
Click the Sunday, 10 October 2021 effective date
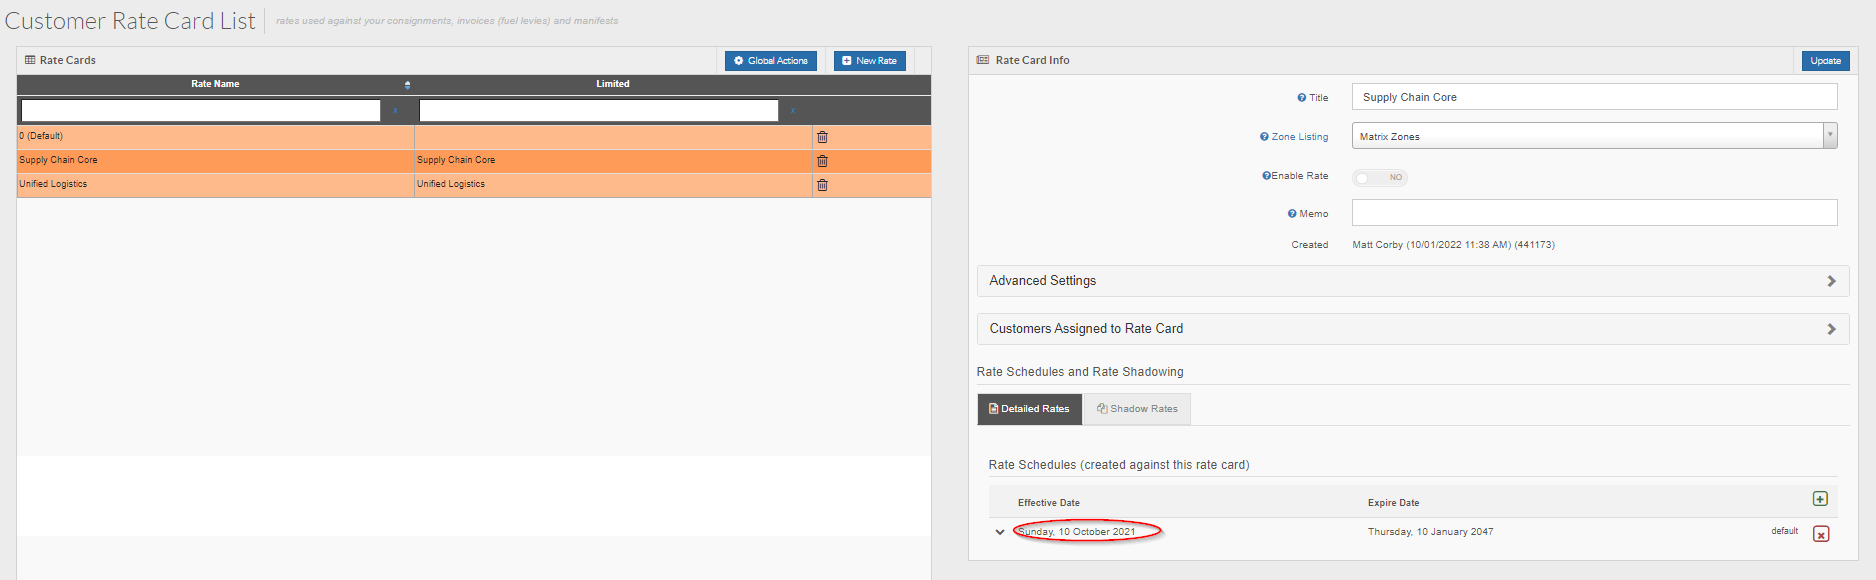click(1077, 532)
